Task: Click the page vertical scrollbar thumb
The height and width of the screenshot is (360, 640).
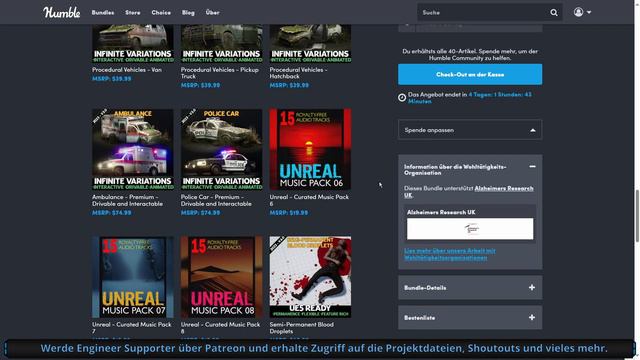Action: coord(637,216)
